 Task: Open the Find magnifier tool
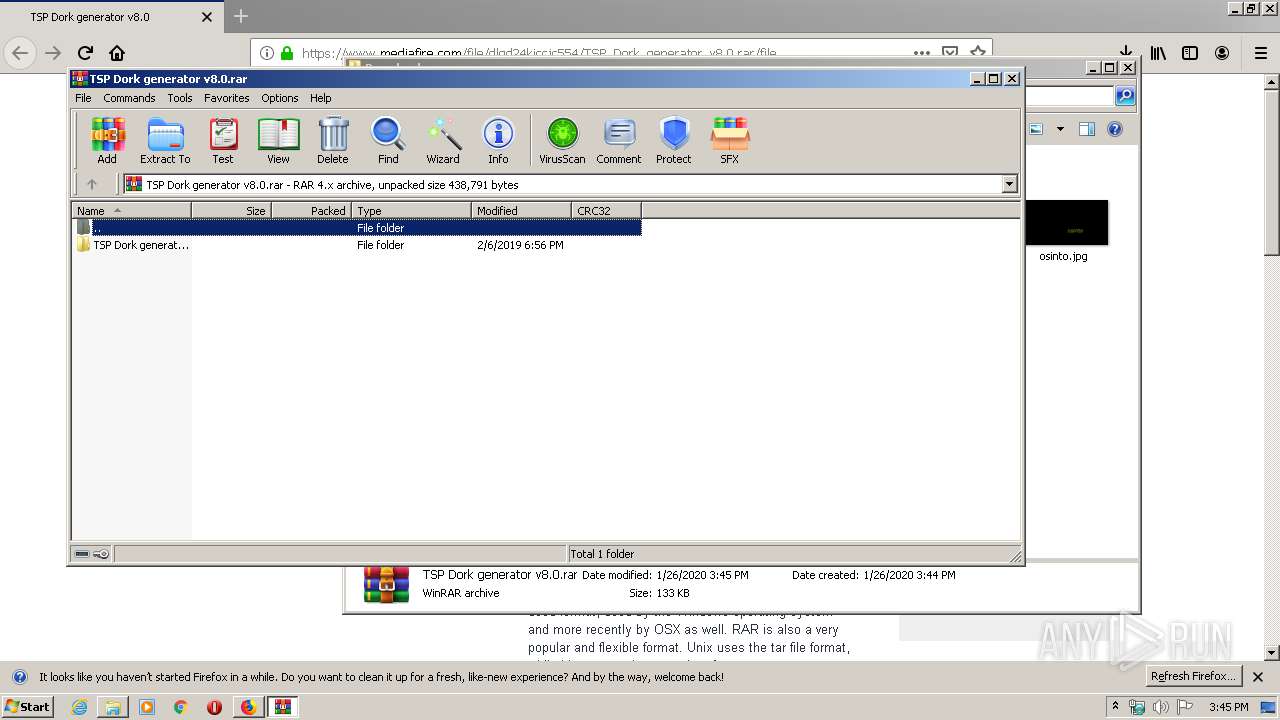(x=388, y=140)
